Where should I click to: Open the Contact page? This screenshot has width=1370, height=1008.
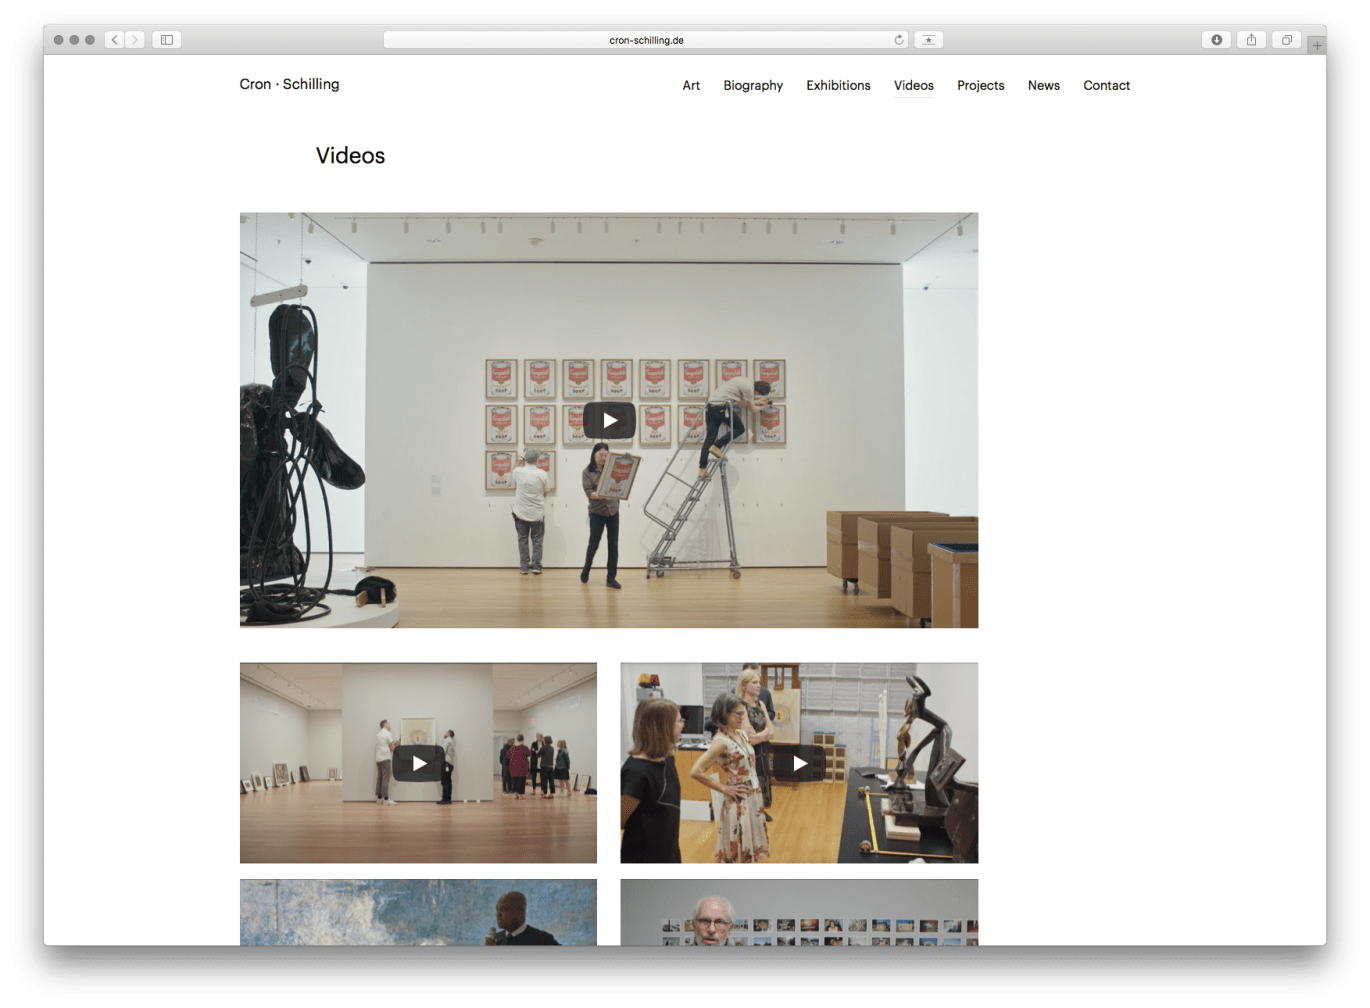coord(1107,86)
